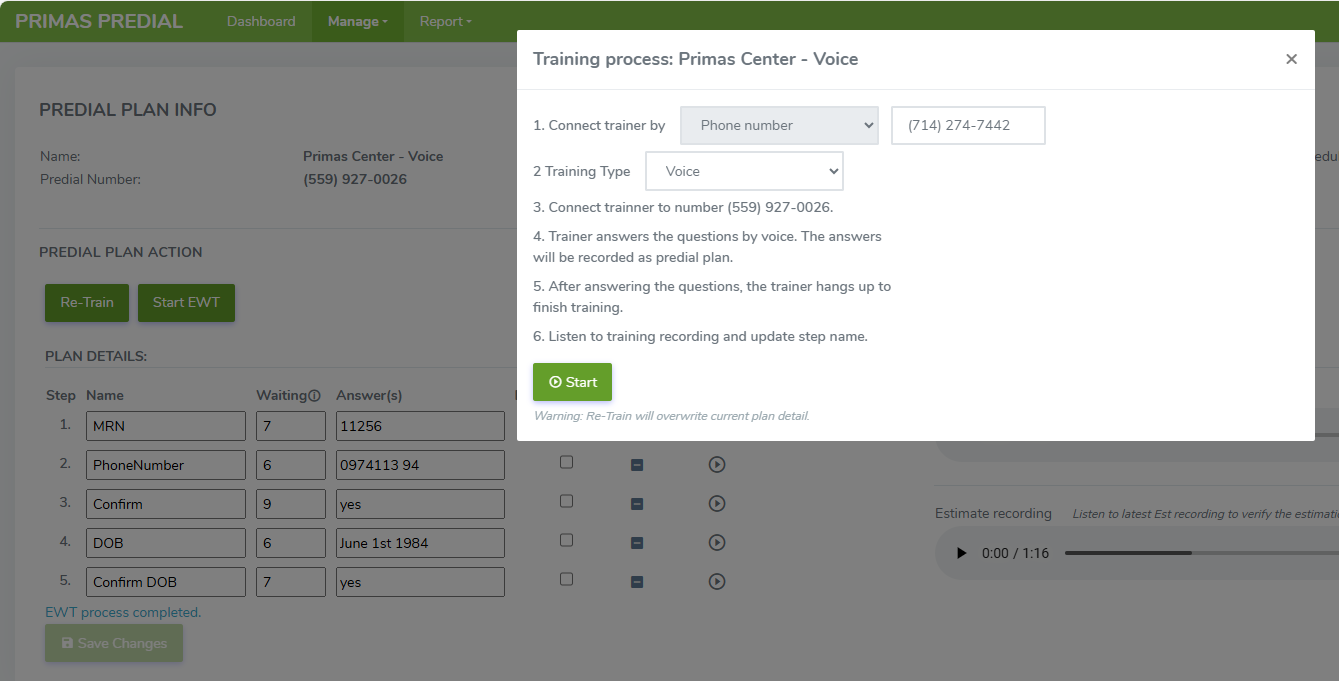Check the box in Confirm step row

[x=567, y=501]
